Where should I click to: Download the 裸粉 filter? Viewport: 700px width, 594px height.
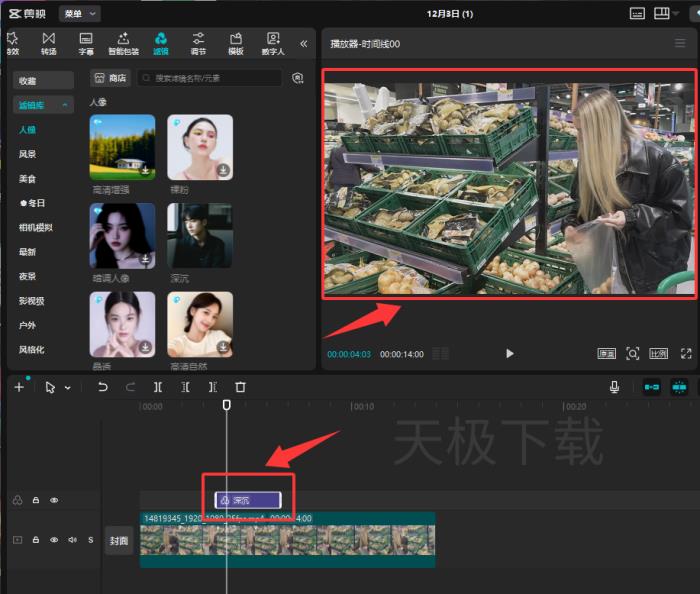tap(223, 171)
